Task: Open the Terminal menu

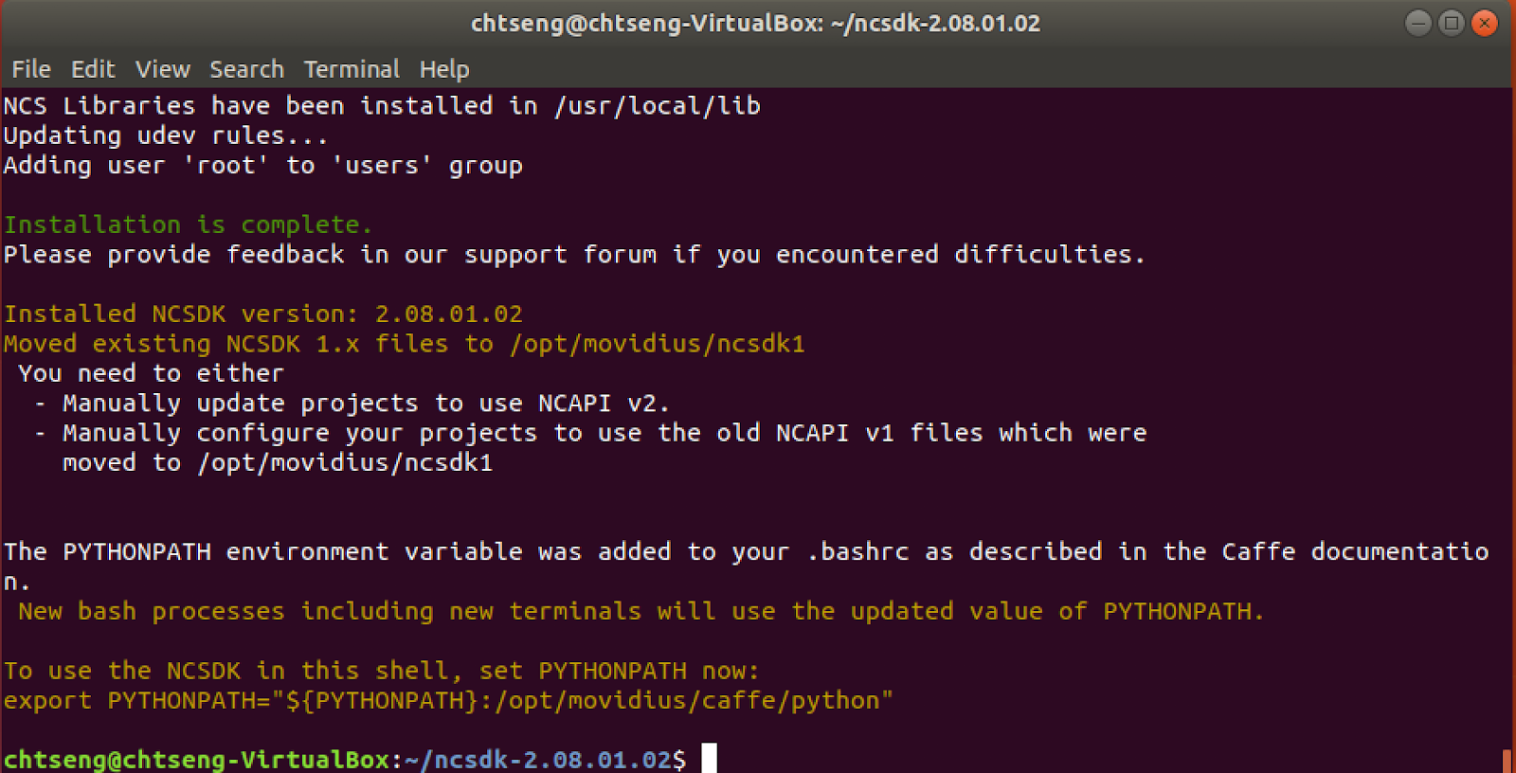Action: [352, 69]
